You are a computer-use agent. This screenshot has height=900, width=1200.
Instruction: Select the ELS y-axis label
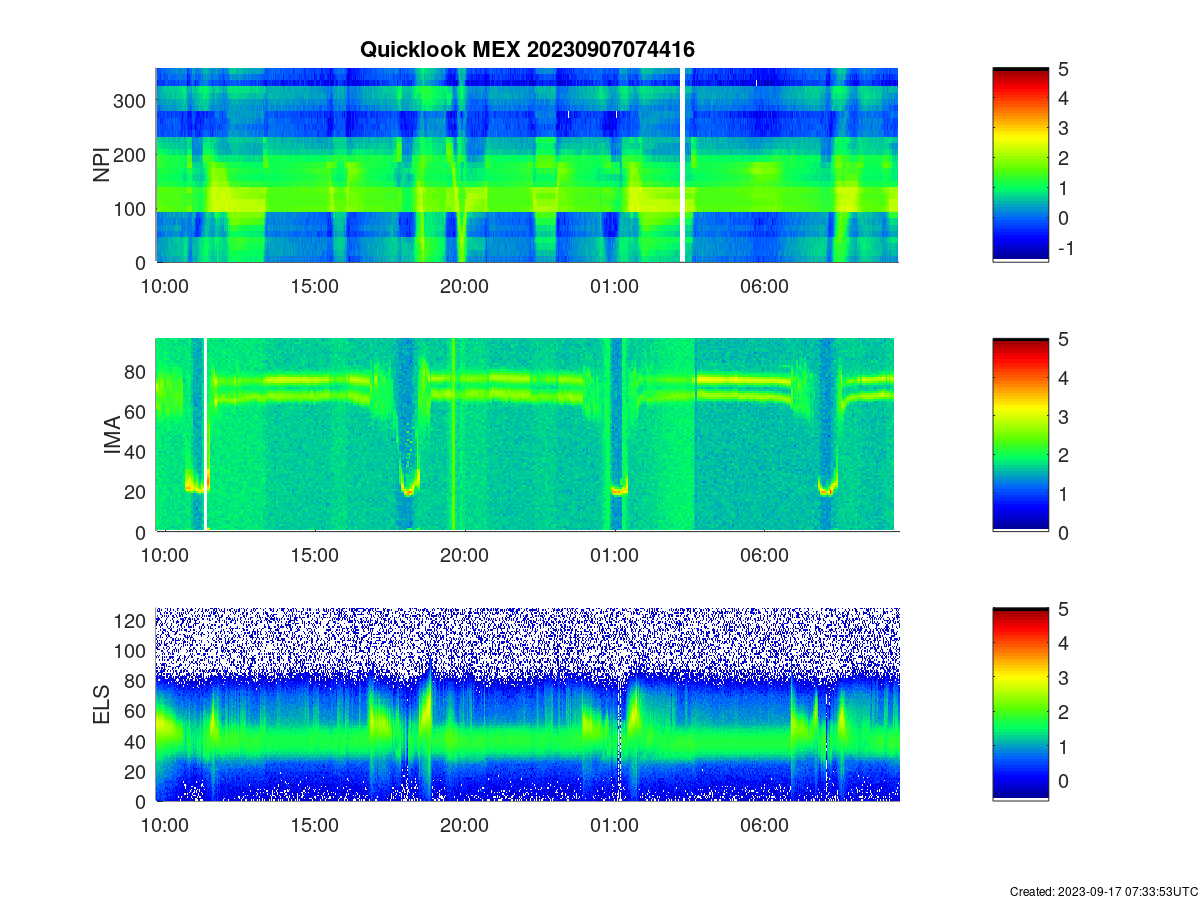tap(101, 705)
